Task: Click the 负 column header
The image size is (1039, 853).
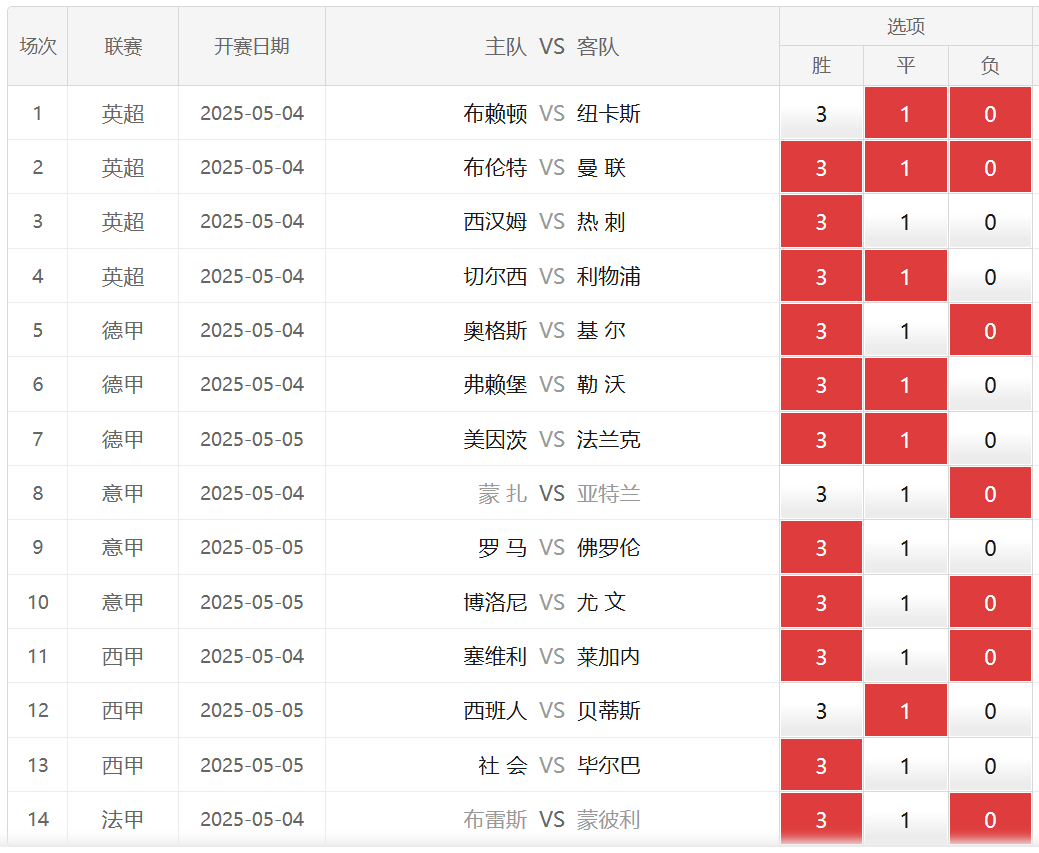Action: pos(990,66)
